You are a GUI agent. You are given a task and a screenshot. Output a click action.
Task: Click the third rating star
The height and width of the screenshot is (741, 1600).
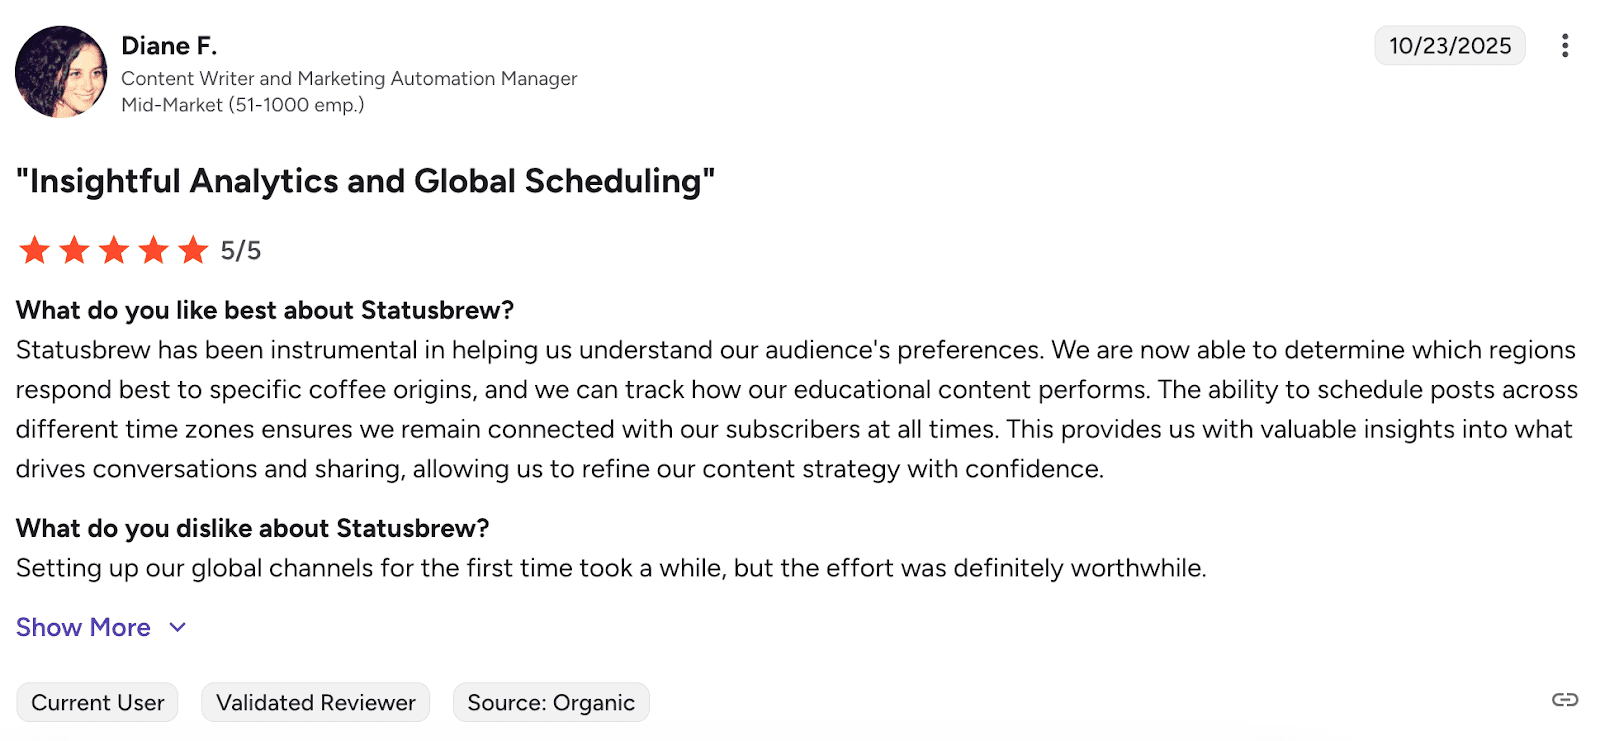click(114, 250)
